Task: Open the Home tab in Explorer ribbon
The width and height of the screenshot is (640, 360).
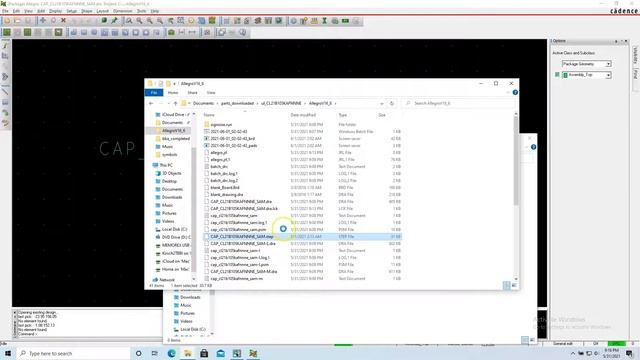Action: pyautogui.click(x=173, y=93)
